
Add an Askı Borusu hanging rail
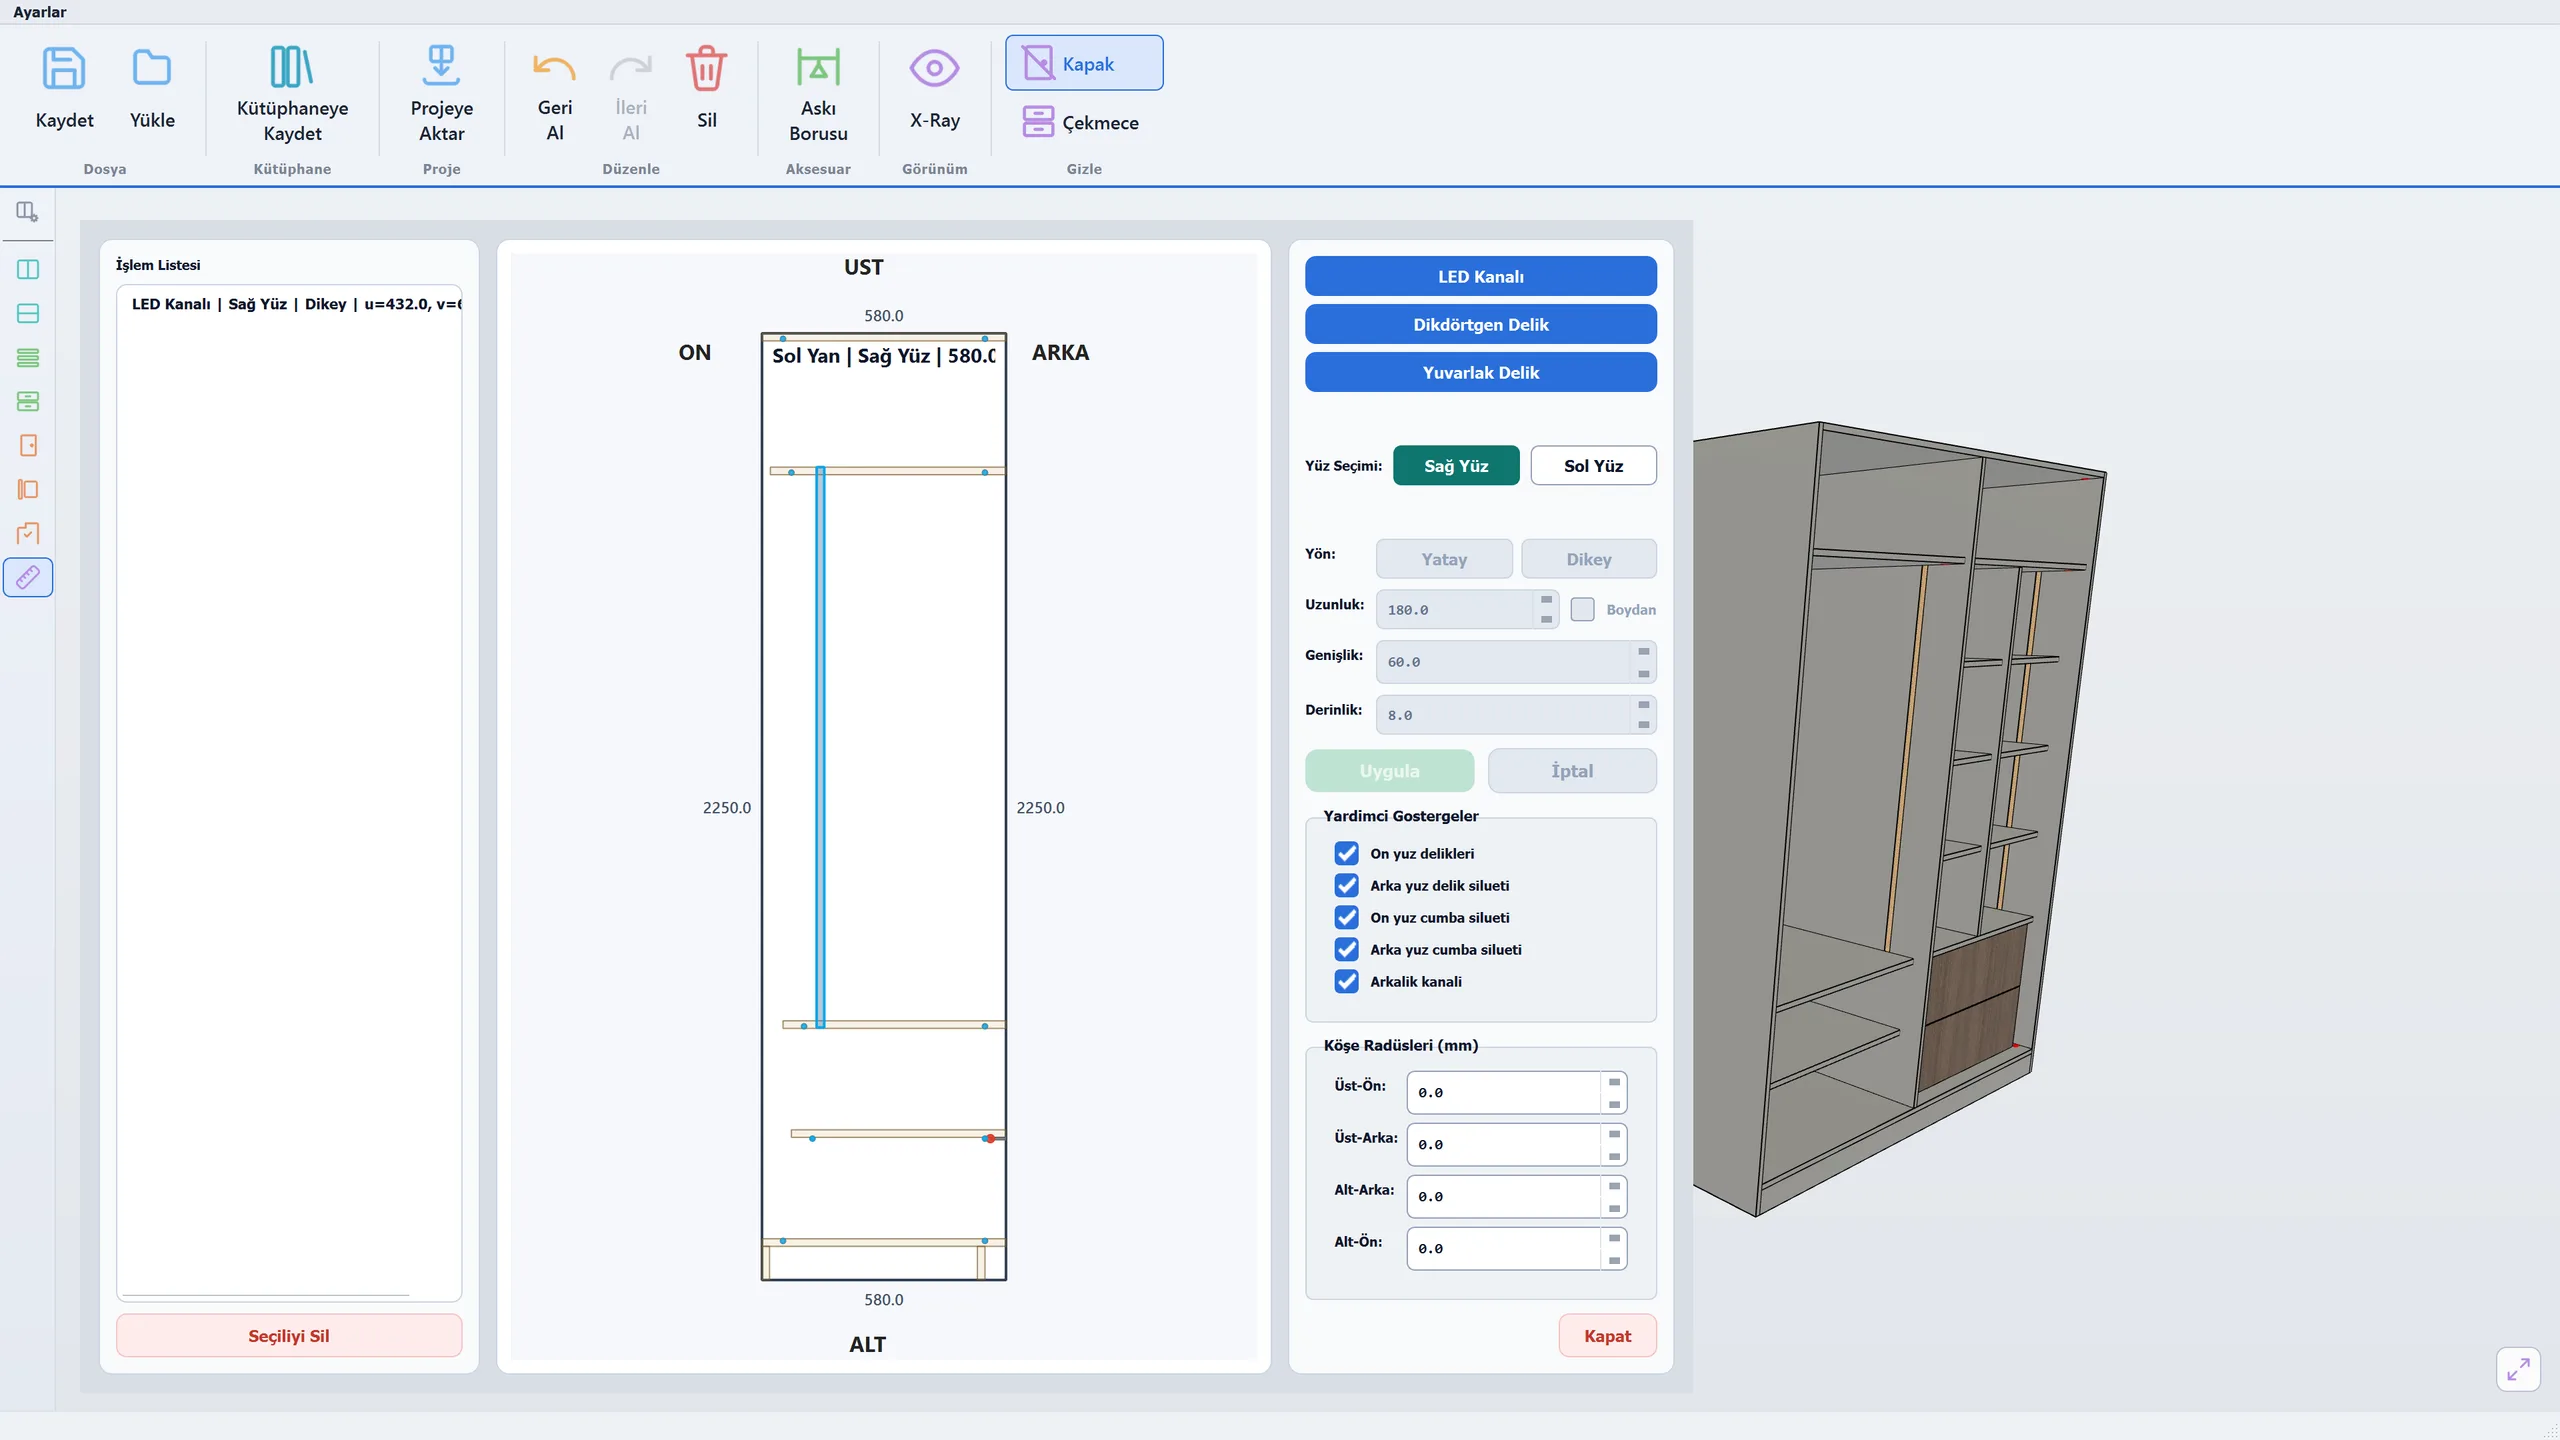pos(818,67)
